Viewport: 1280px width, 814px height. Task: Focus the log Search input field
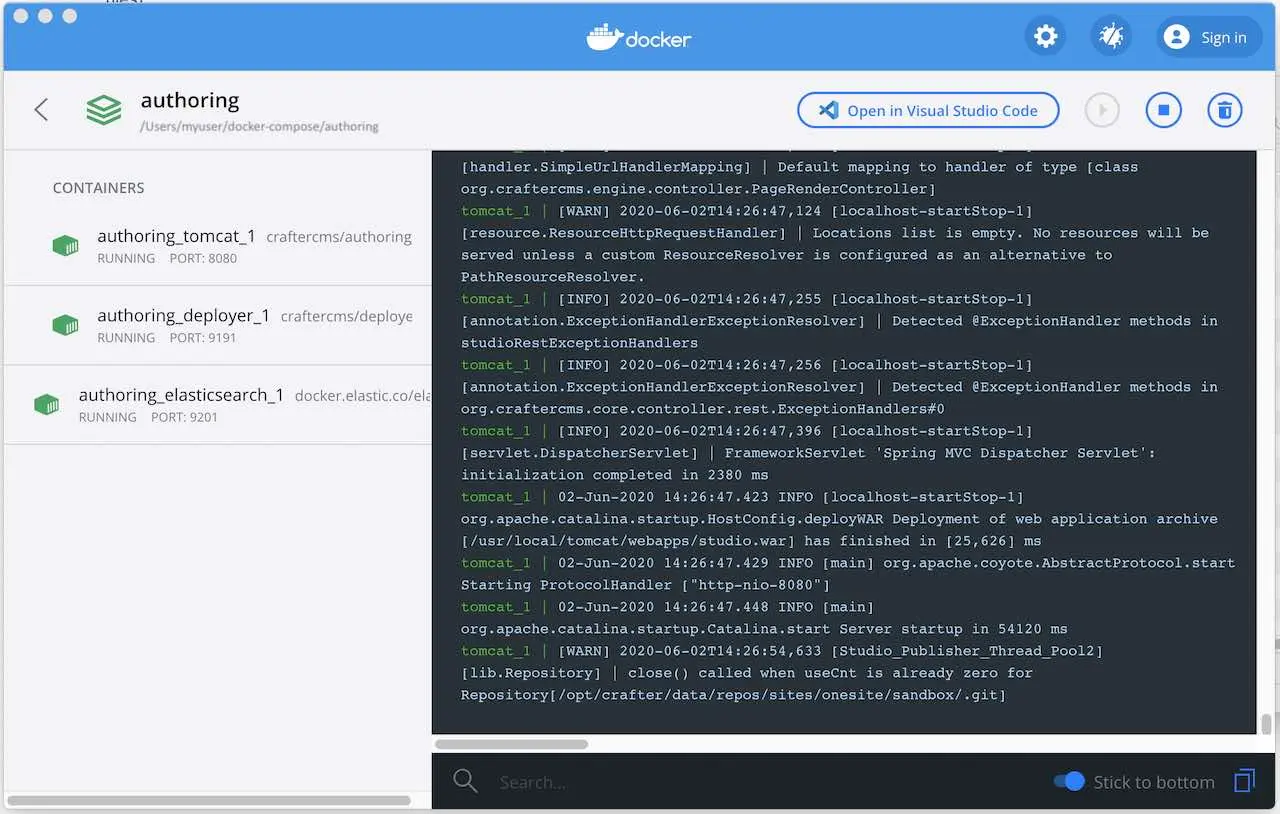point(765,782)
